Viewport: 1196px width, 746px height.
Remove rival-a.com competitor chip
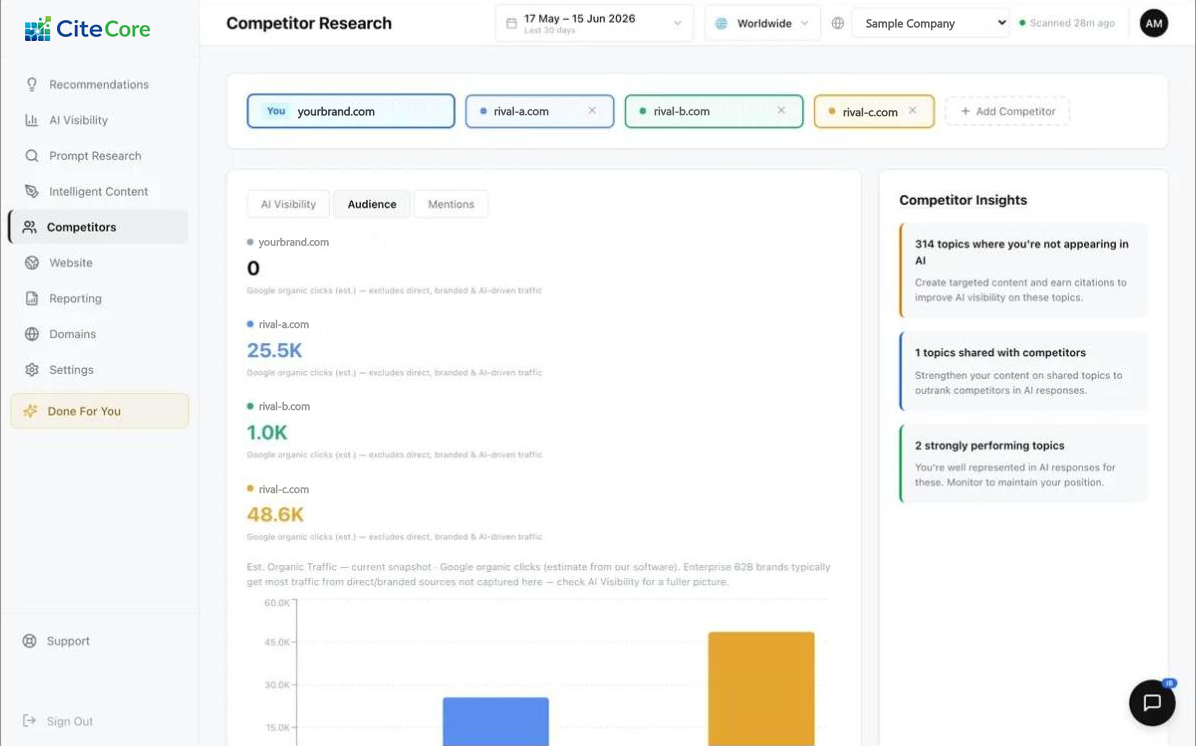click(592, 111)
